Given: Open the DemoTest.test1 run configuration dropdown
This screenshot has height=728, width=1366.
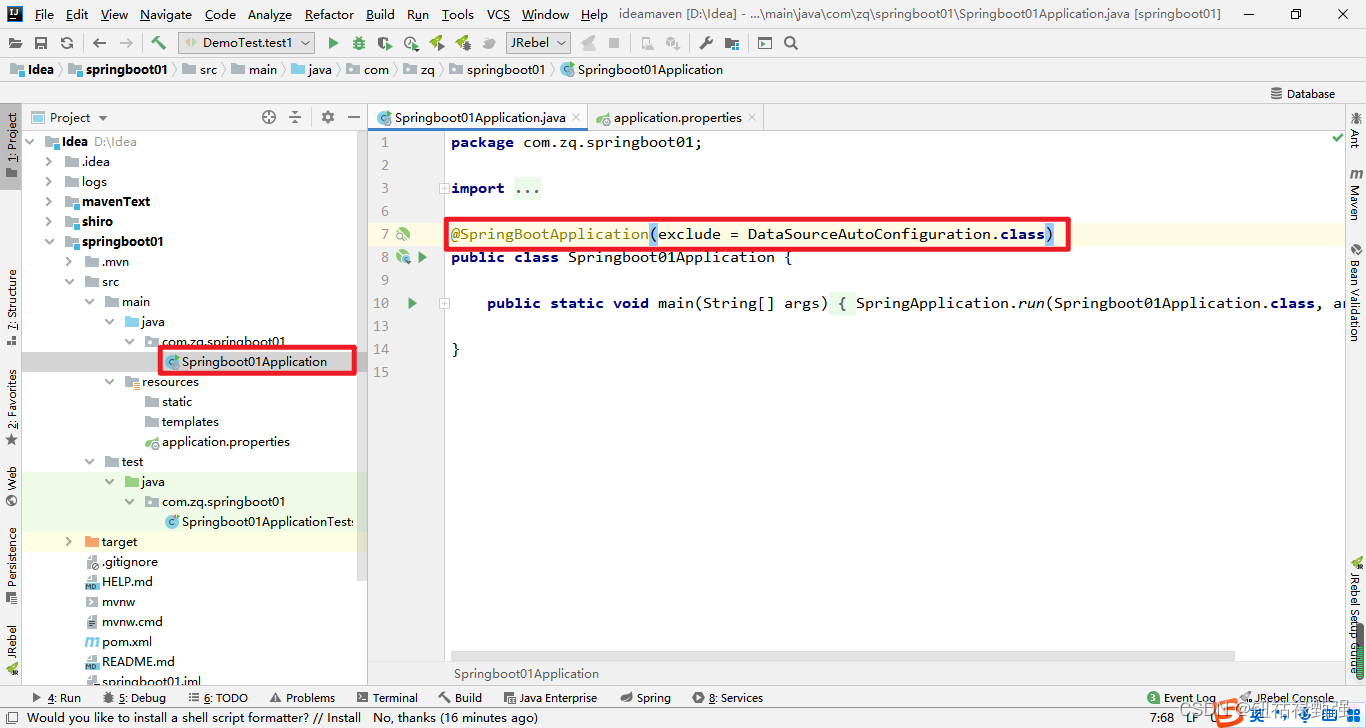Looking at the screenshot, I should tap(246, 43).
